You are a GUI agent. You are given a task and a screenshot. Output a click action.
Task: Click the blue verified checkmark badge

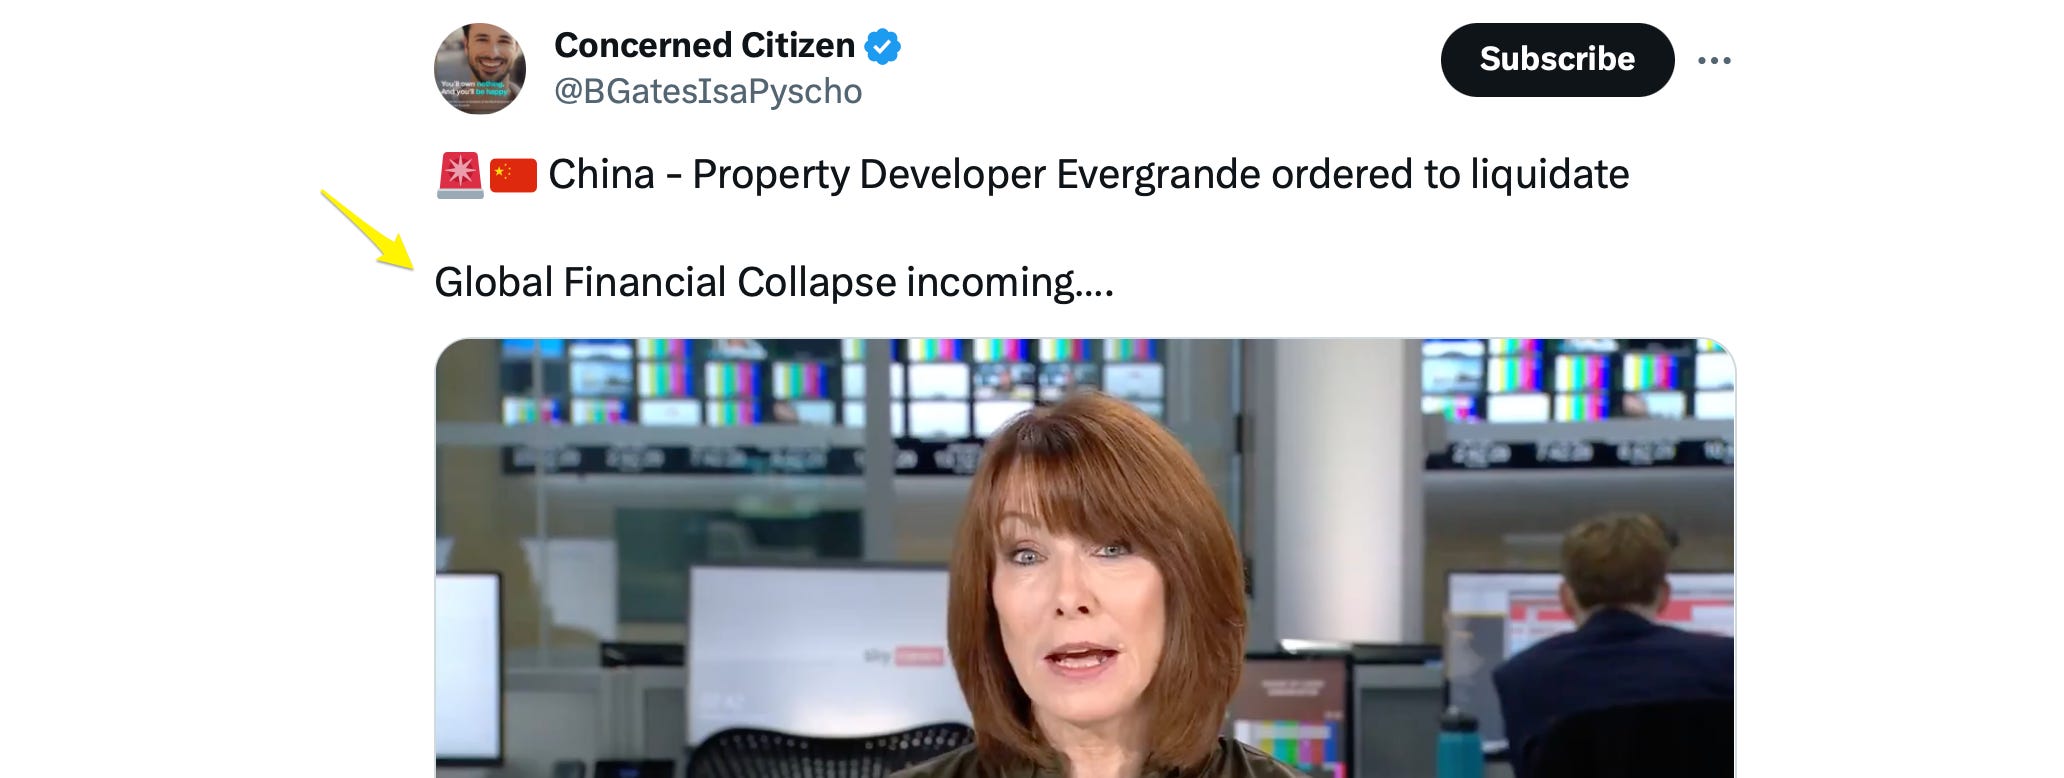[883, 46]
